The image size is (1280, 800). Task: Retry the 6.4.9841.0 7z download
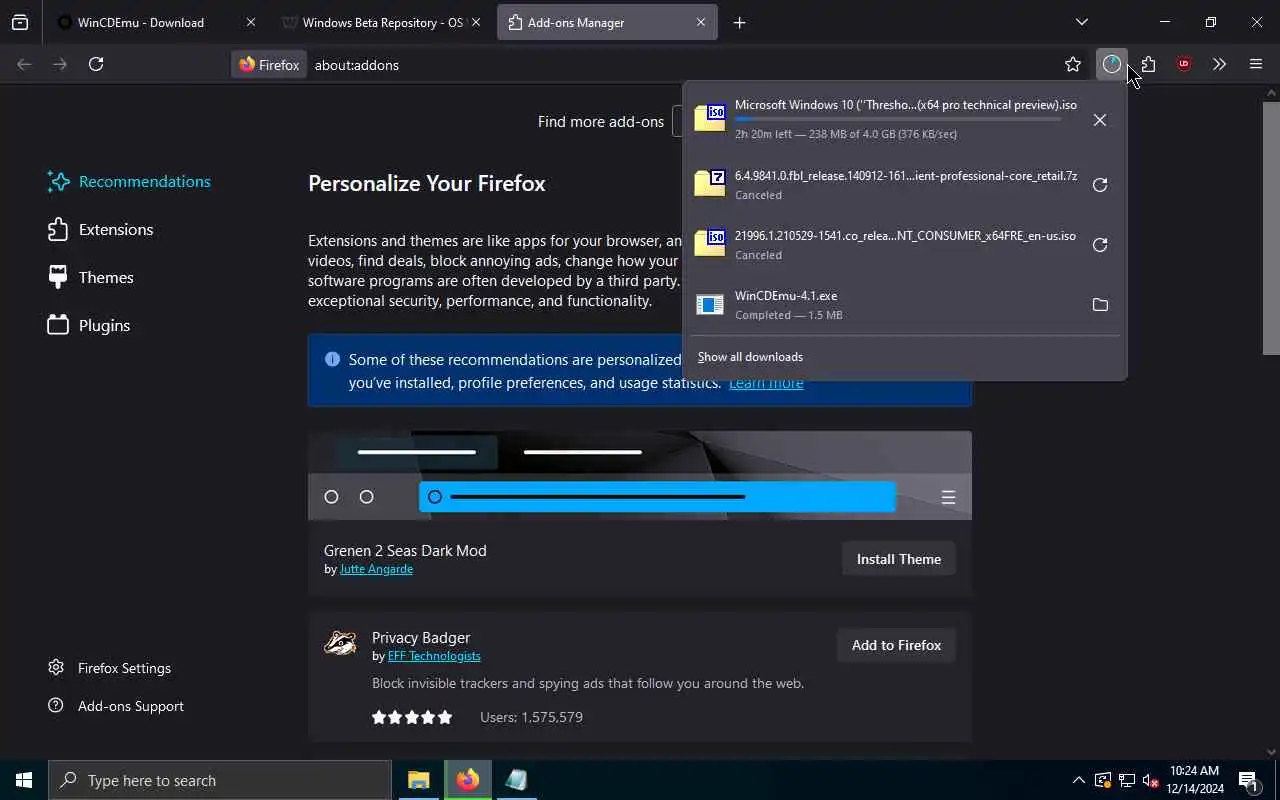coord(1100,185)
